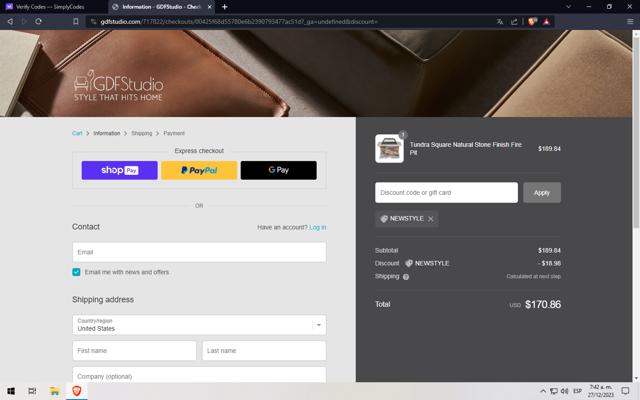
Task: Open the taskbar clock and date
Action: pyautogui.click(x=601, y=391)
